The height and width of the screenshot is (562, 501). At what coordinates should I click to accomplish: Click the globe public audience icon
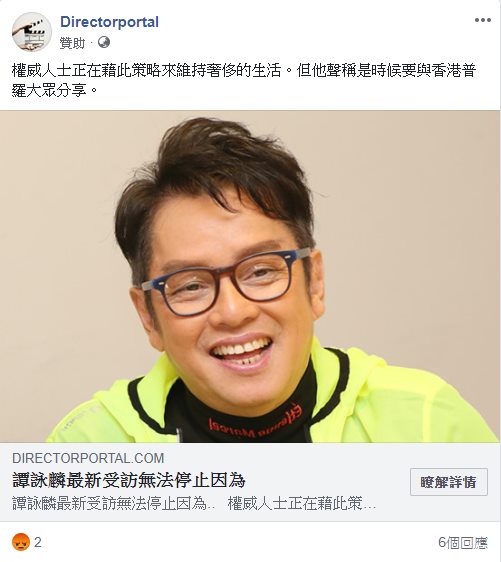click(x=104, y=42)
